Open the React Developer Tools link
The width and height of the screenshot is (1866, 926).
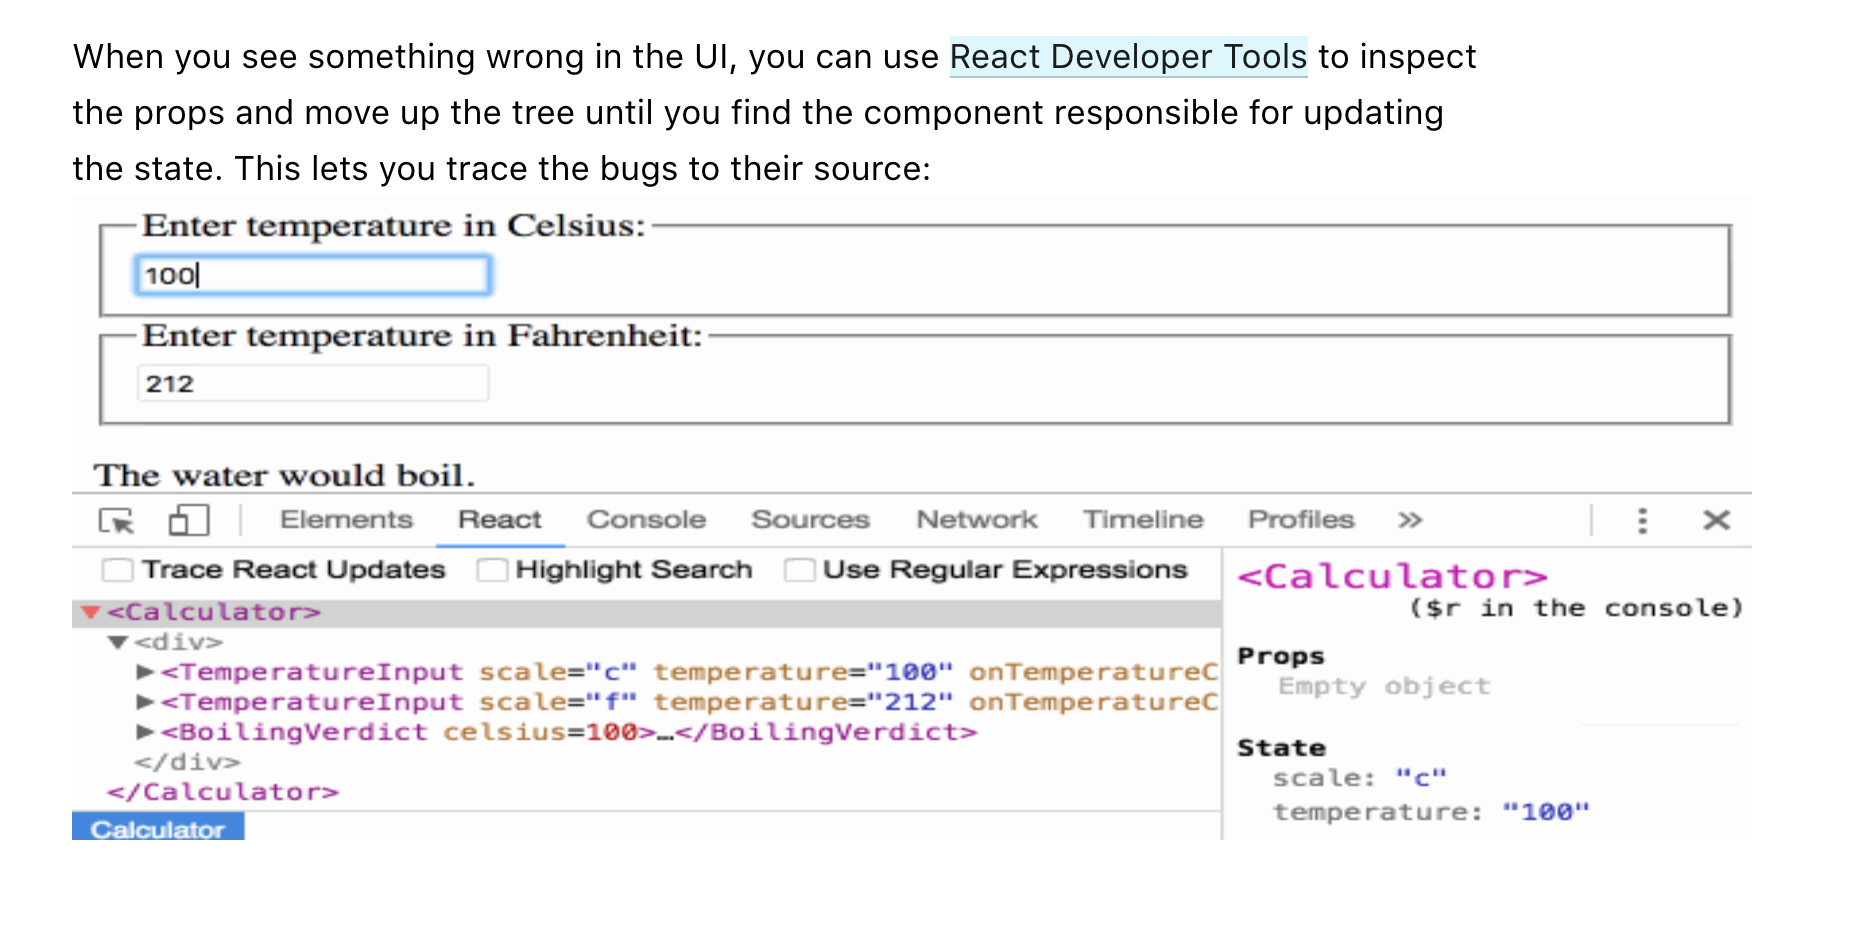click(x=1128, y=57)
